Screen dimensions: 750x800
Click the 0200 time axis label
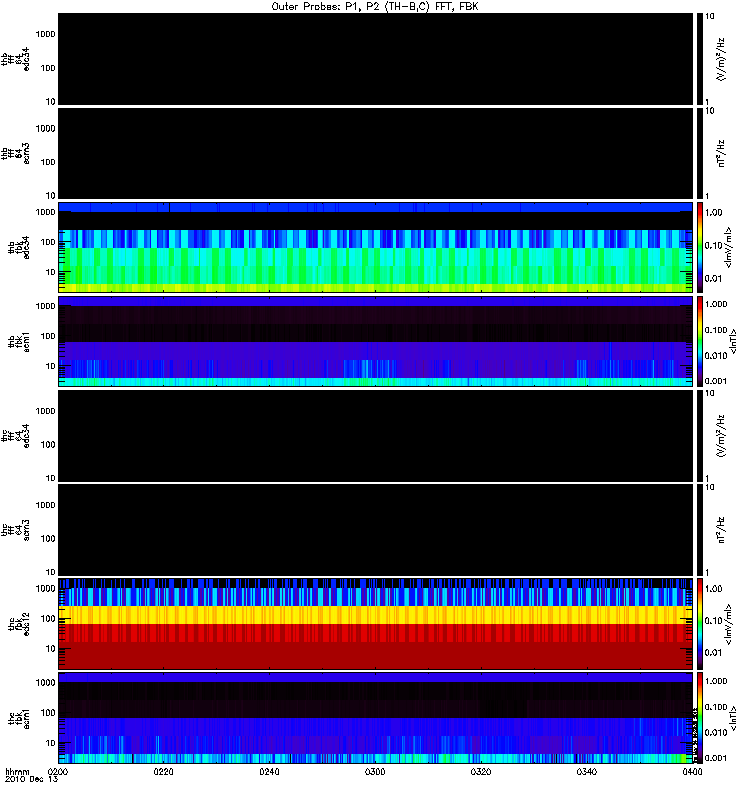pyautogui.click(x=57, y=772)
